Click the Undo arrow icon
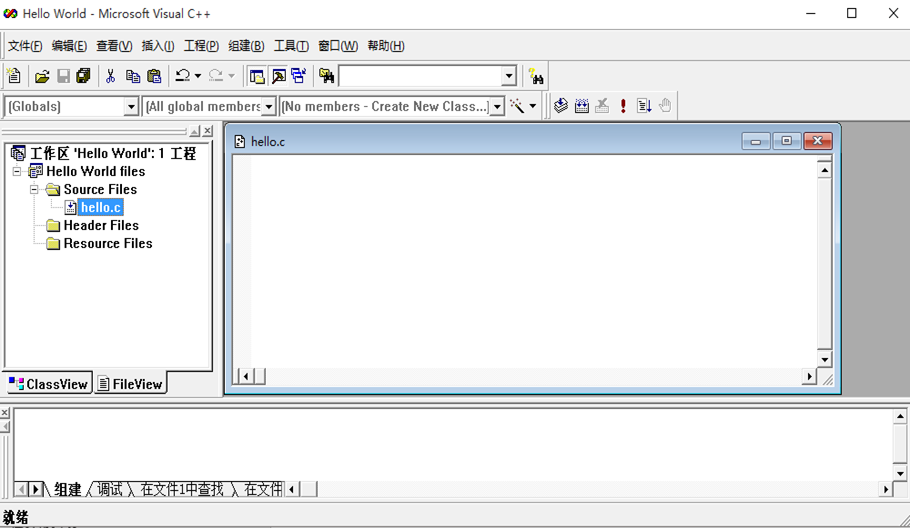This screenshot has width=910, height=528. (x=182, y=76)
